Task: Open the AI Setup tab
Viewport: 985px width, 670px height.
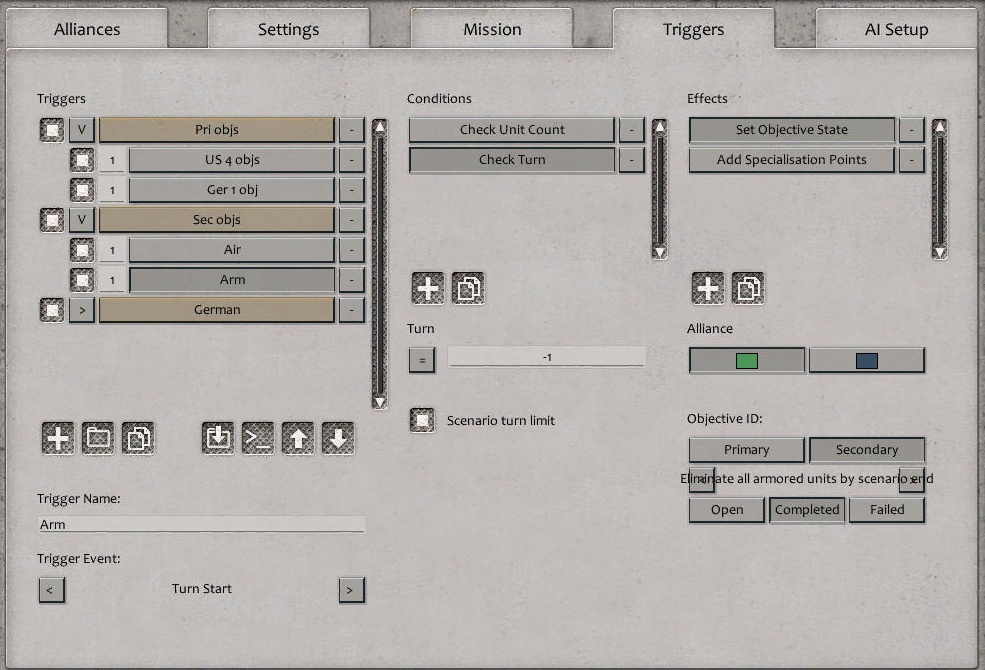Action: tap(896, 30)
